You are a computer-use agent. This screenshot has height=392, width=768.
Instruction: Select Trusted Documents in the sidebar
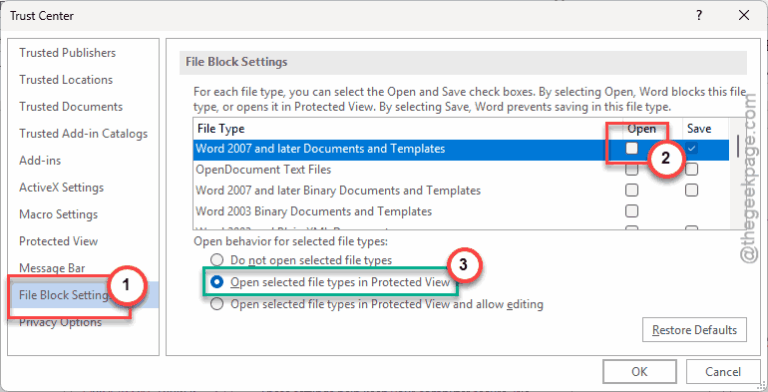click(x=71, y=107)
